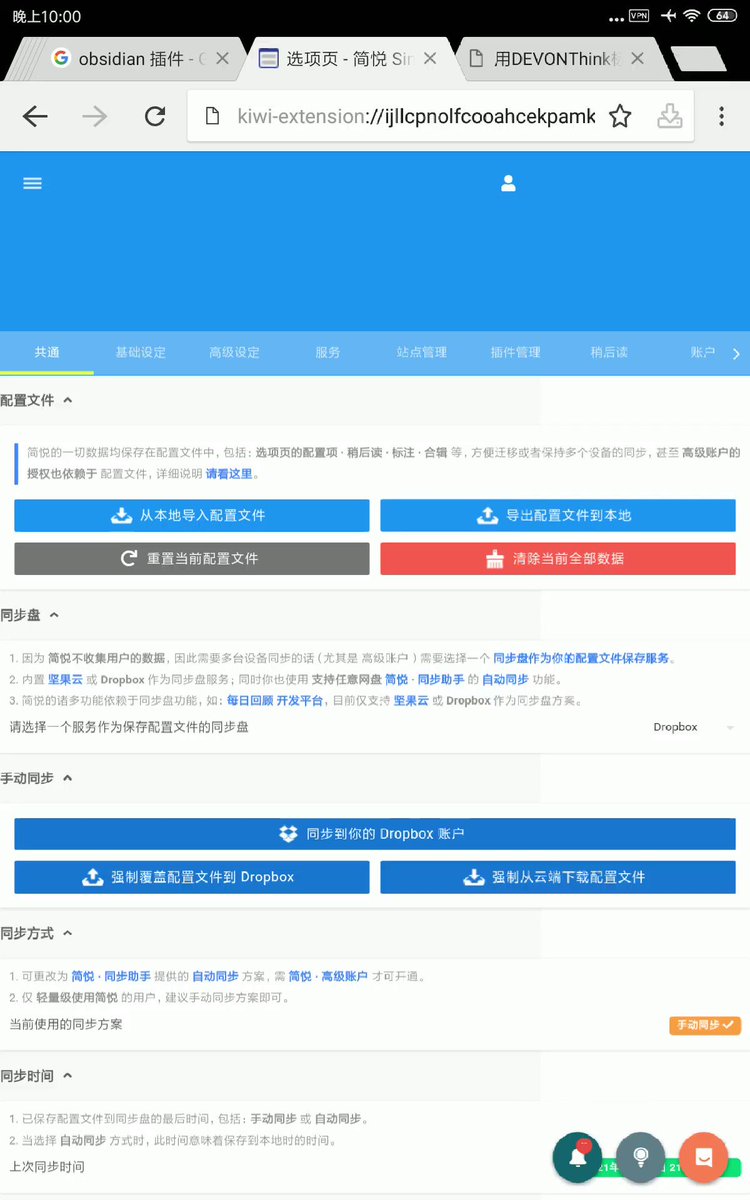The height and width of the screenshot is (1200, 750).
Task: Click 导出配置文件到本地 button
Action: [558, 516]
